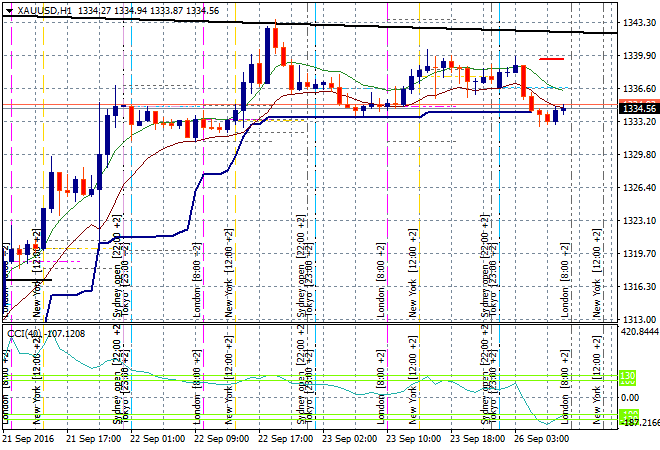Screen dimensions: 660x450
Task: Click the 0.00 CCI scale label
Action: coord(632,397)
